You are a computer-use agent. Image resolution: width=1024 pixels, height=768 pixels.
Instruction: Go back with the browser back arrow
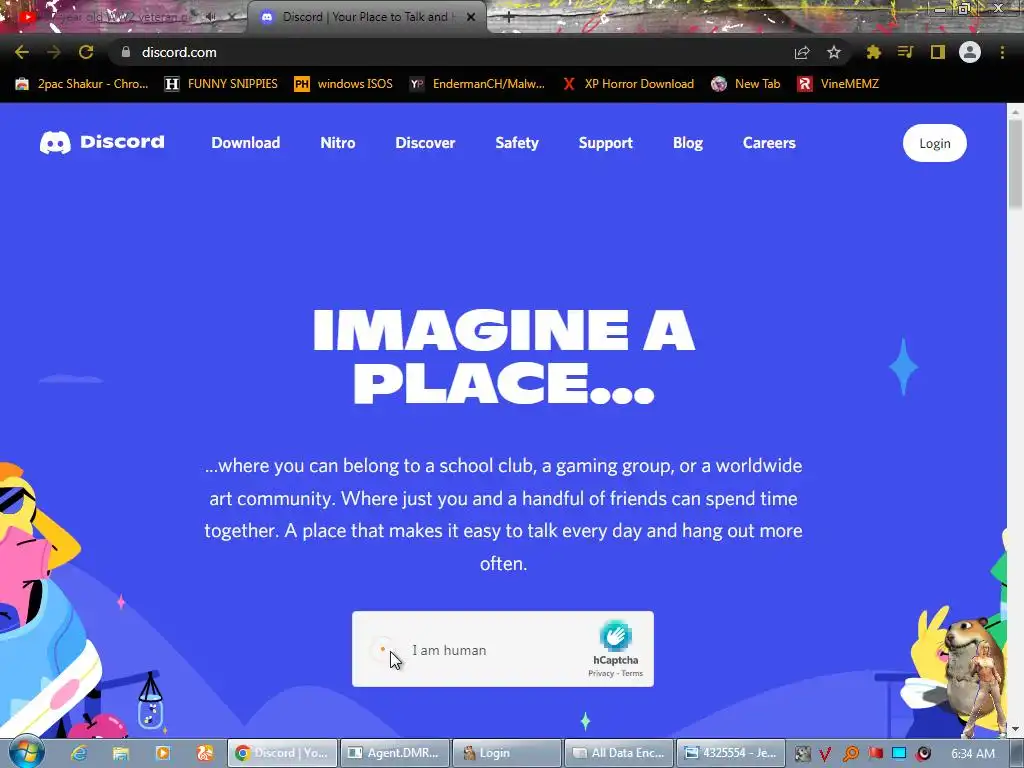click(22, 52)
